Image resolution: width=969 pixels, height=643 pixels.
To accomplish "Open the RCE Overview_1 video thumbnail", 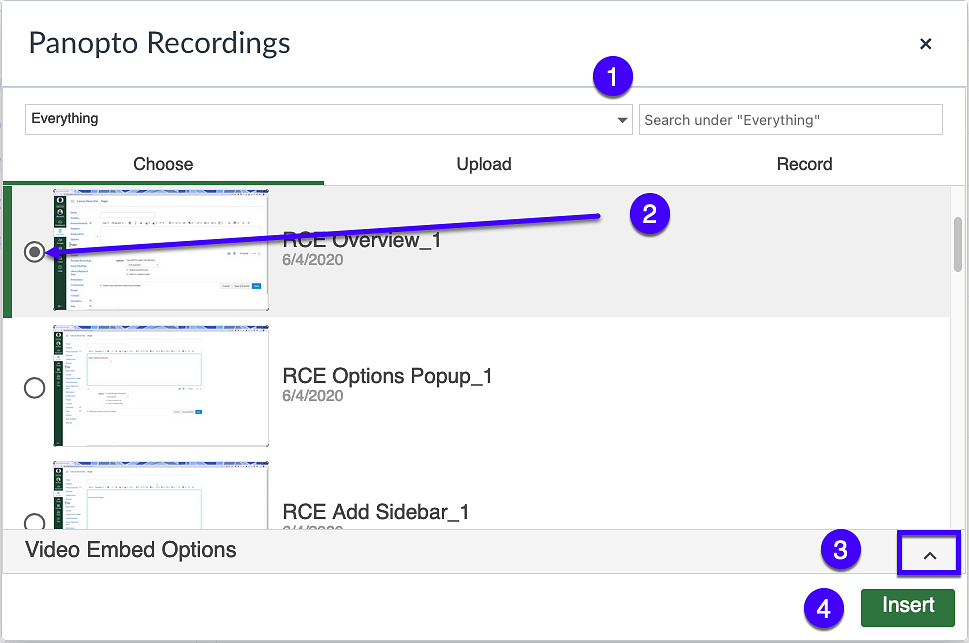I will tap(161, 250).
